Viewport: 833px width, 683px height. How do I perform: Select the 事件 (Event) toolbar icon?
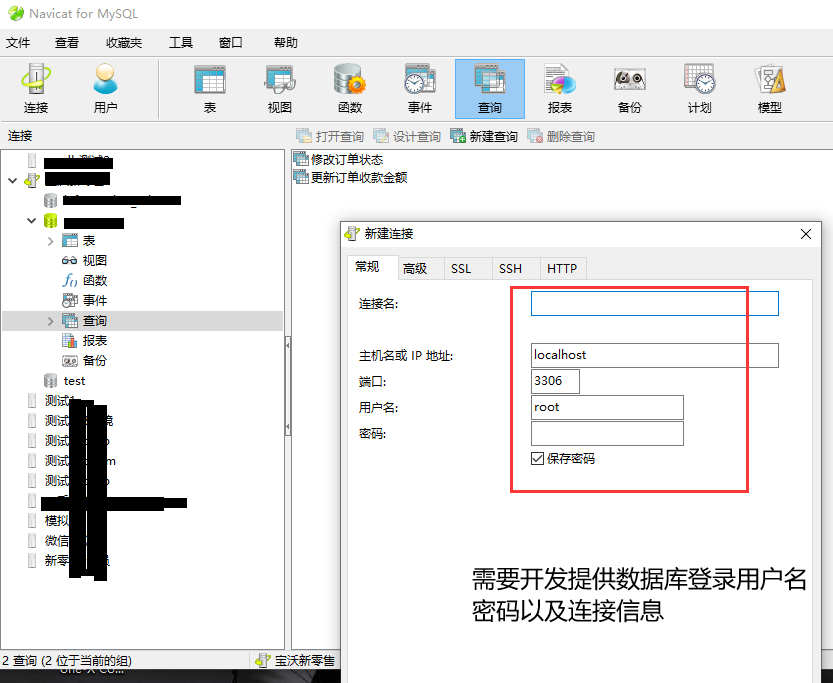tap(420, 89)
